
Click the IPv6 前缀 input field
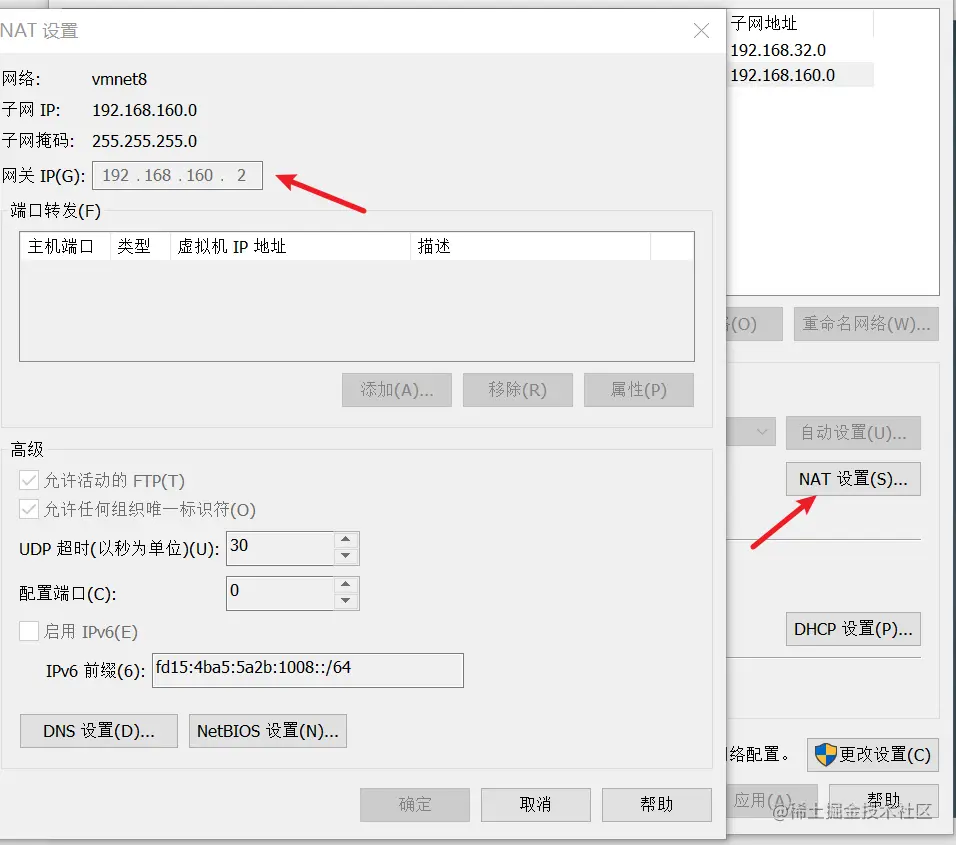point(308,670)
